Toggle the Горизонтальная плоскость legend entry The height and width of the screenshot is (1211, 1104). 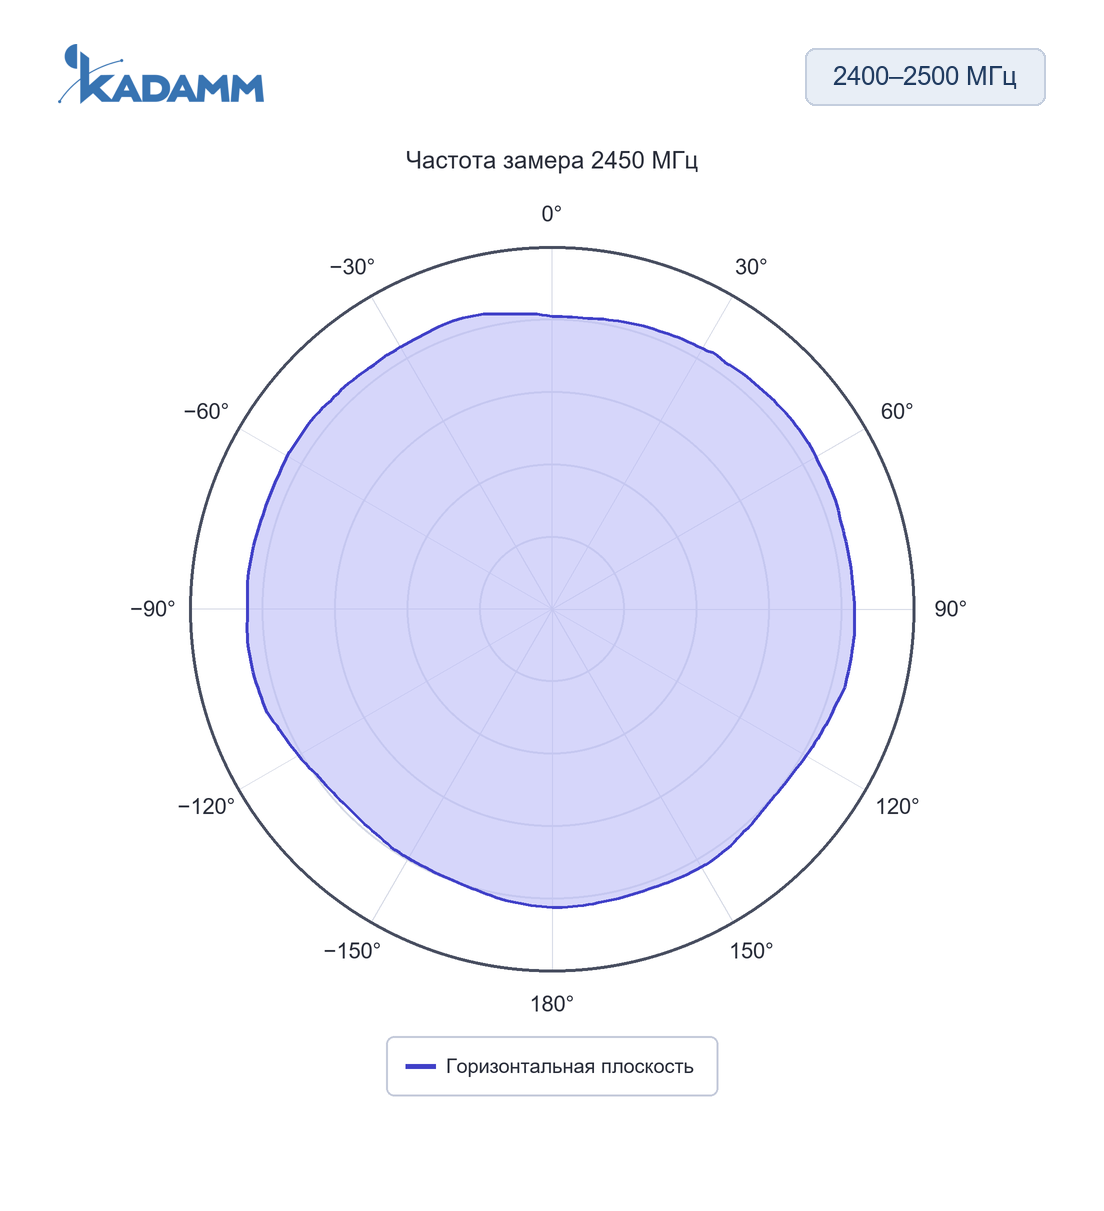[552, 1066]
